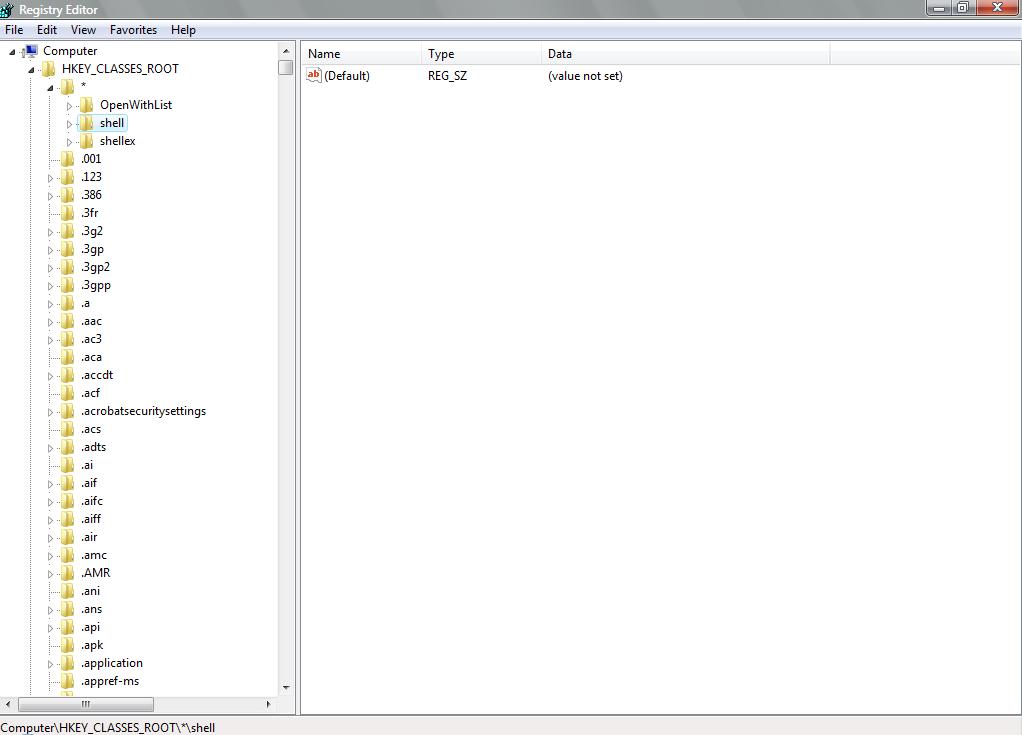
Task: Click the shell key folder icon
Action: [x=87, y=123]
